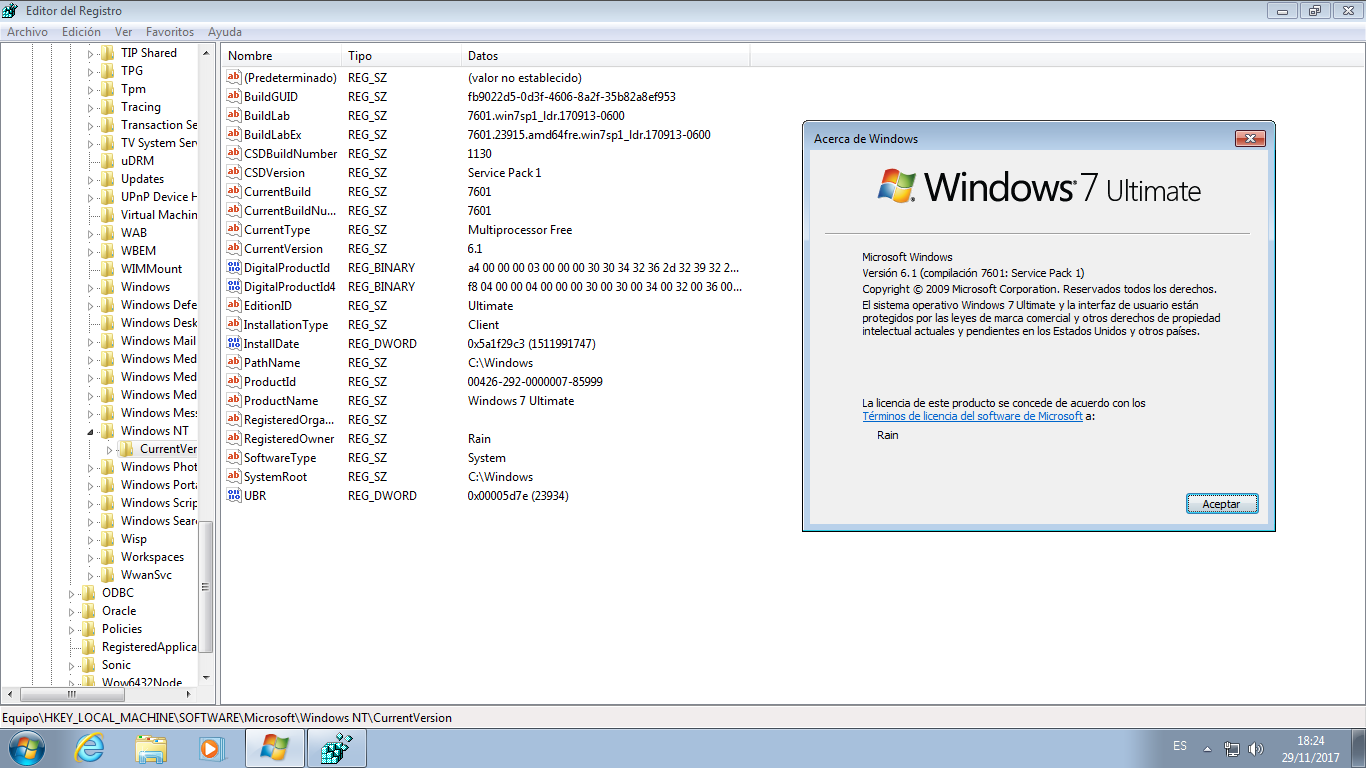Click Aceptar in Acerca de Windows dialog

pyautogui.click(x=1221, y=504)
